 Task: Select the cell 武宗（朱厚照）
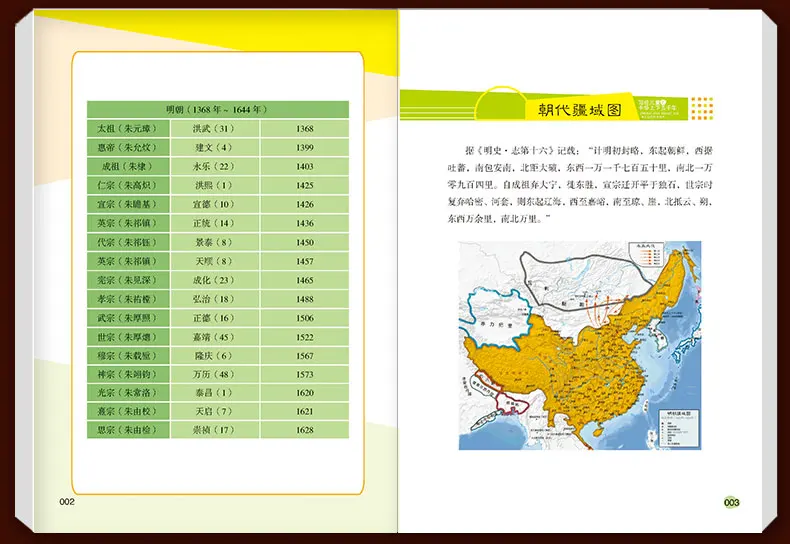click(x=128, y=318)
